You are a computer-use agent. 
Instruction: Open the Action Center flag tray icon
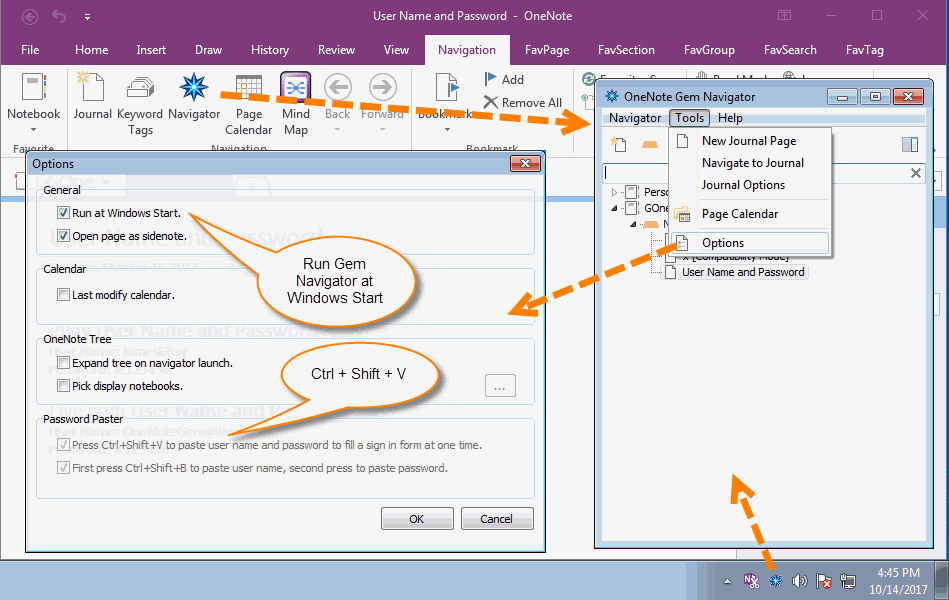coord(823,581)
